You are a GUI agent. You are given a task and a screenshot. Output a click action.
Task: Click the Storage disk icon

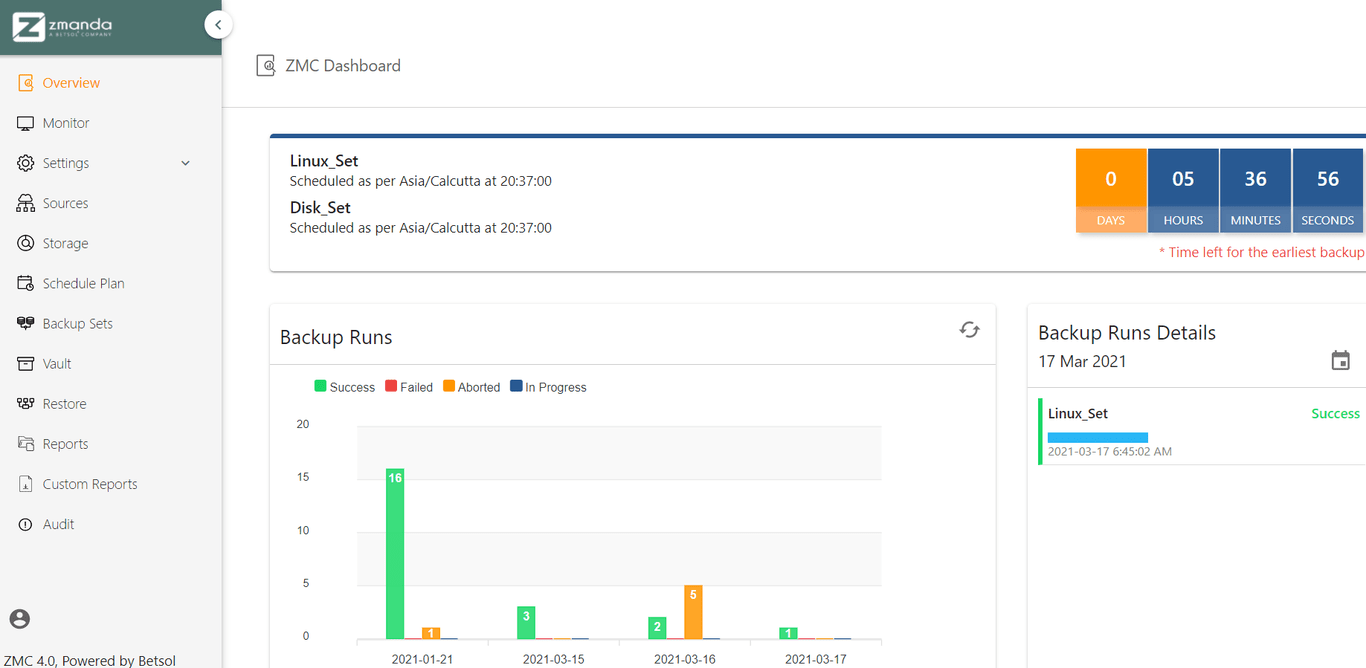coord(26,243)
